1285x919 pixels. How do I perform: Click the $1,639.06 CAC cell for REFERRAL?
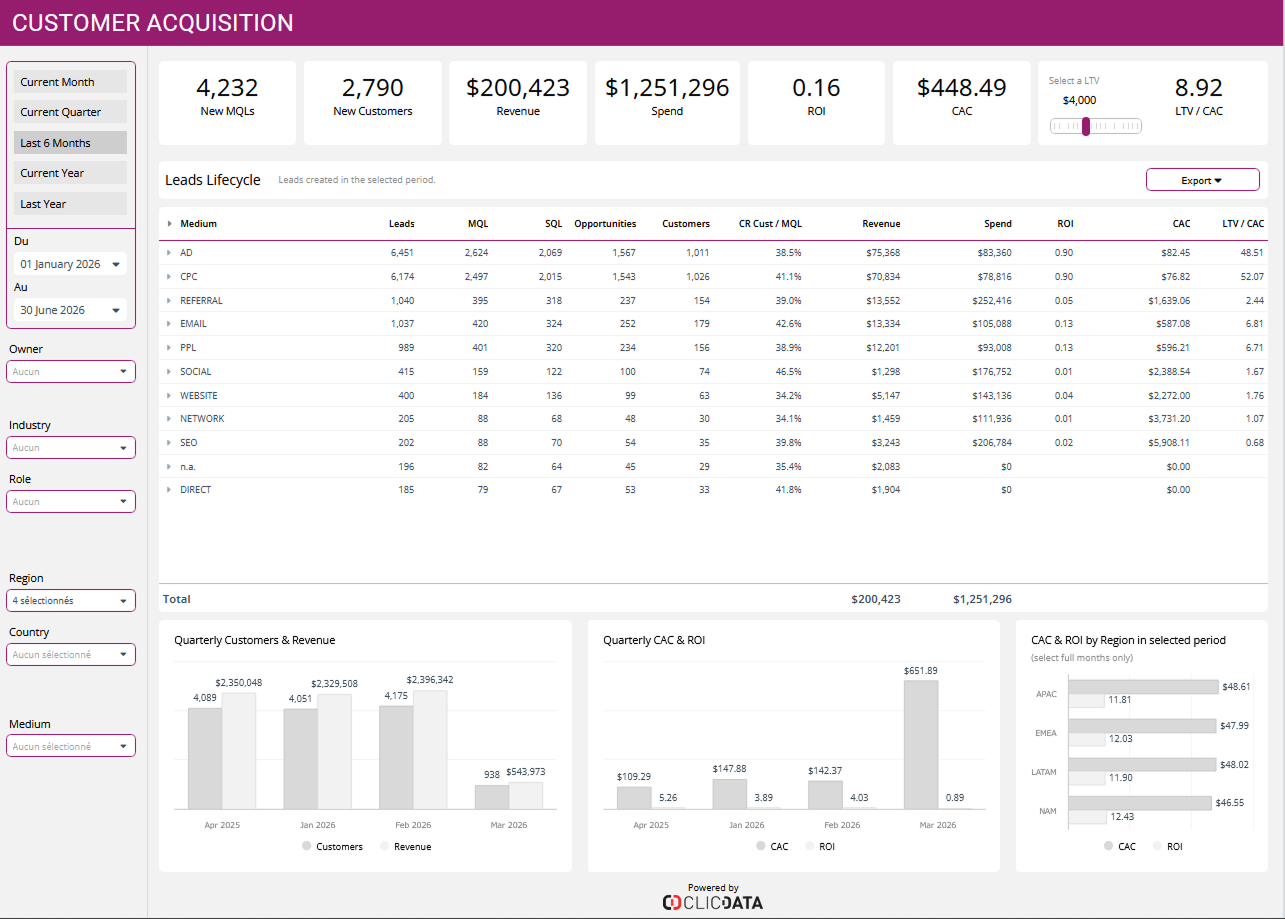pos(1169,300)
